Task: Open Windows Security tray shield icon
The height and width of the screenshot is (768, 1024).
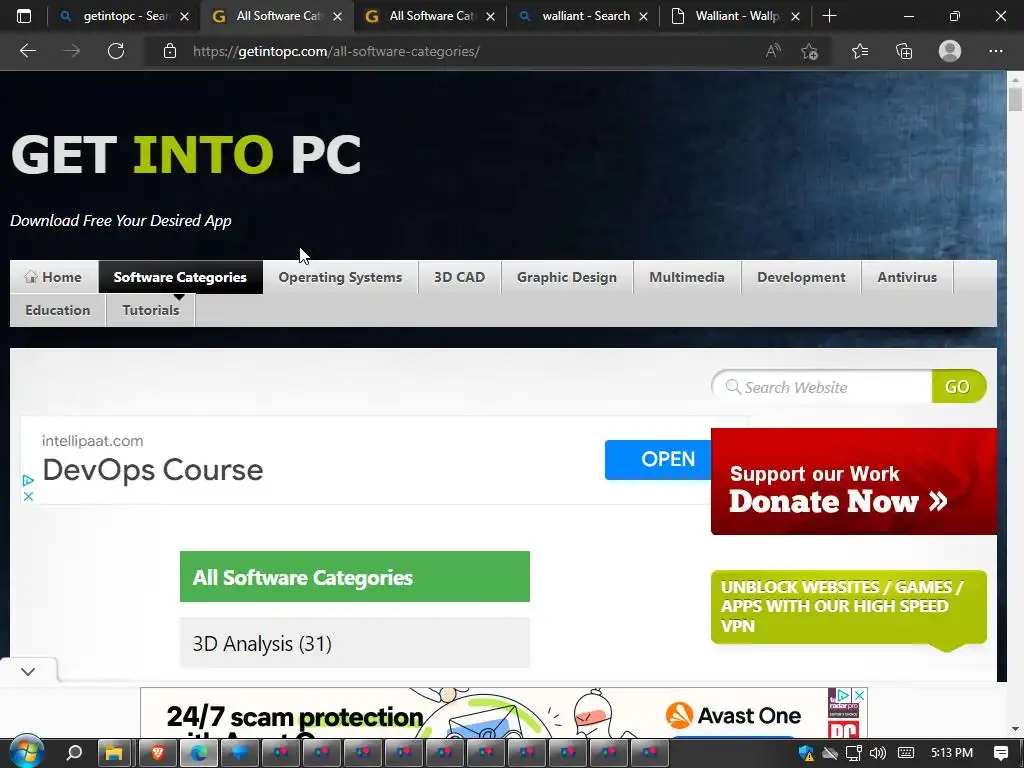Action: pos(807,753)
